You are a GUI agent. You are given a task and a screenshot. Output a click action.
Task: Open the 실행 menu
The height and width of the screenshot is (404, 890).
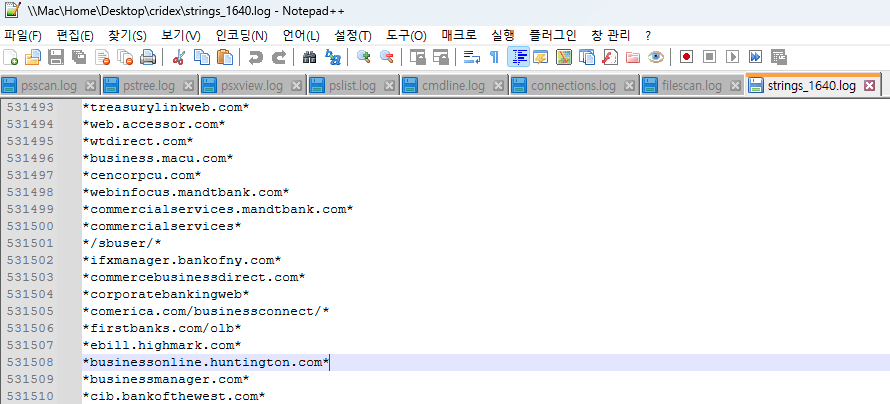click(x=503, y=36)
